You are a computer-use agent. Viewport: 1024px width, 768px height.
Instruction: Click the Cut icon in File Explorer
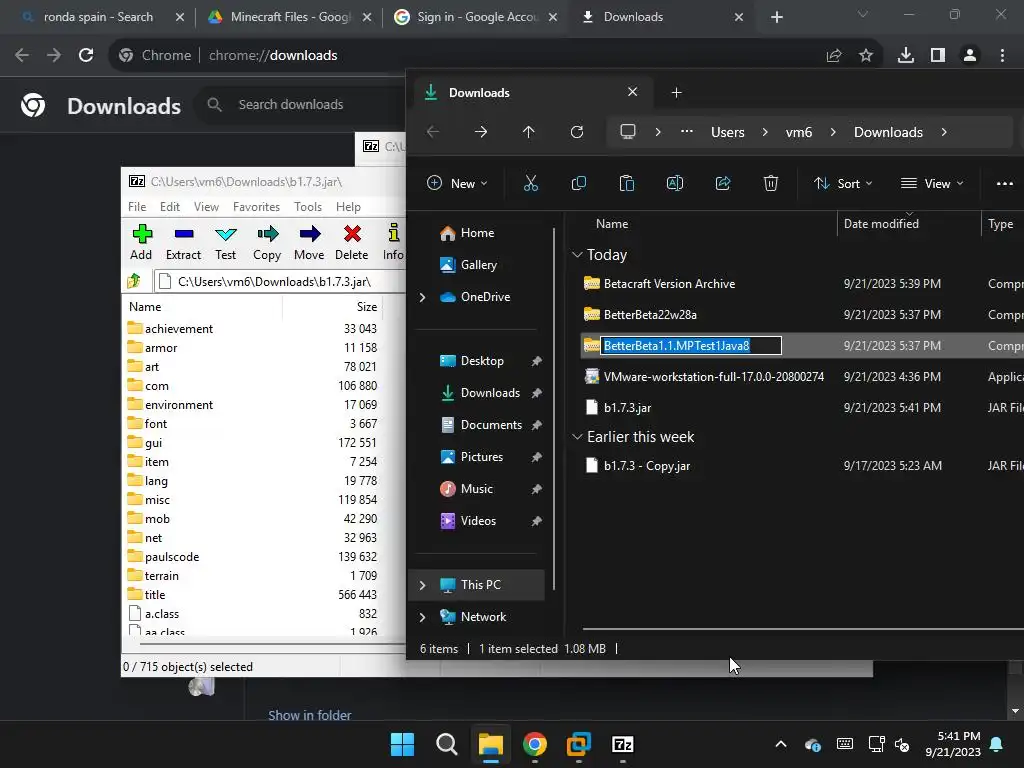(x=531, y=184)
